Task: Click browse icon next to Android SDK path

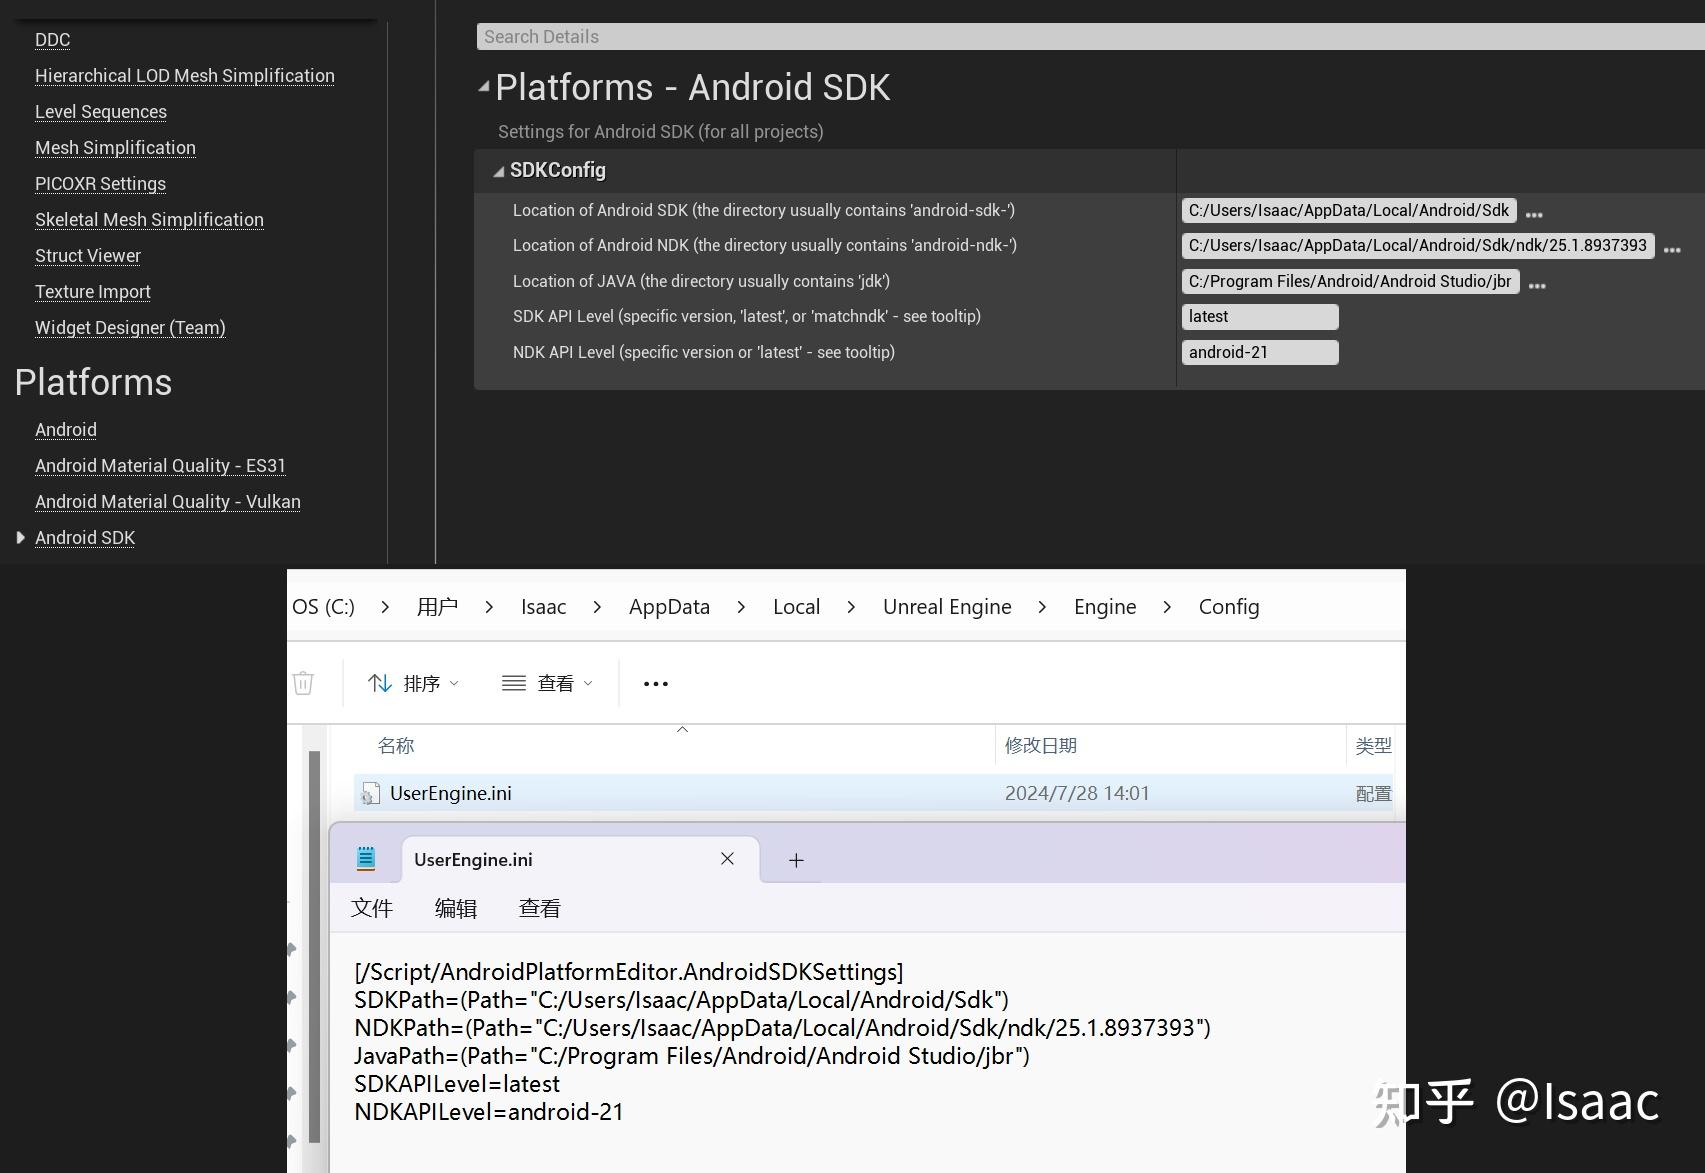Action: [1534, 211]
